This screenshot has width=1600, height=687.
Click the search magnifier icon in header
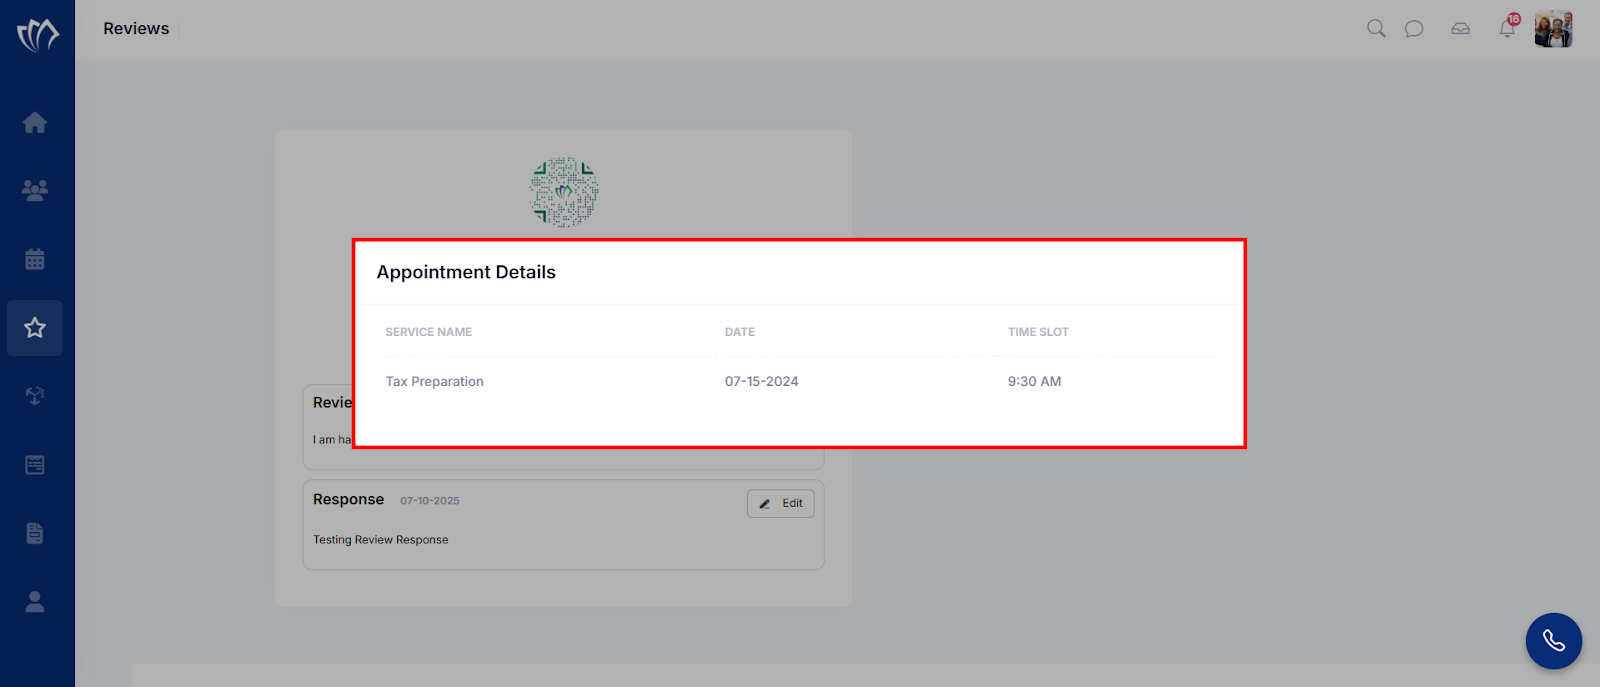click(x=1376, y=28)
